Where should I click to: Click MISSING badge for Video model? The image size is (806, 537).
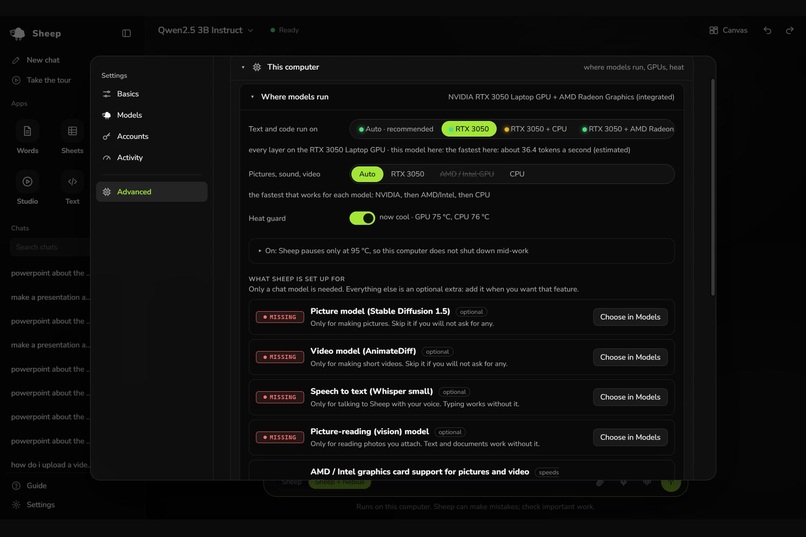coord(280,357)
